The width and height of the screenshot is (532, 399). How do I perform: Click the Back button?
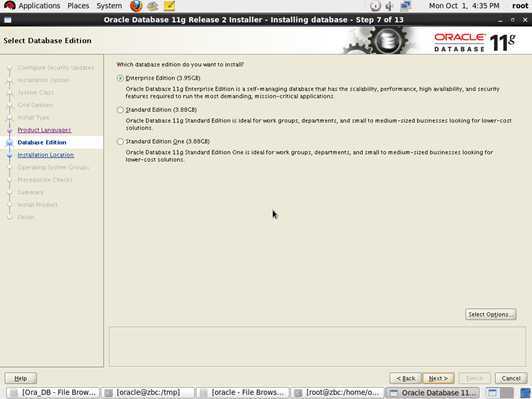[405, 378]
